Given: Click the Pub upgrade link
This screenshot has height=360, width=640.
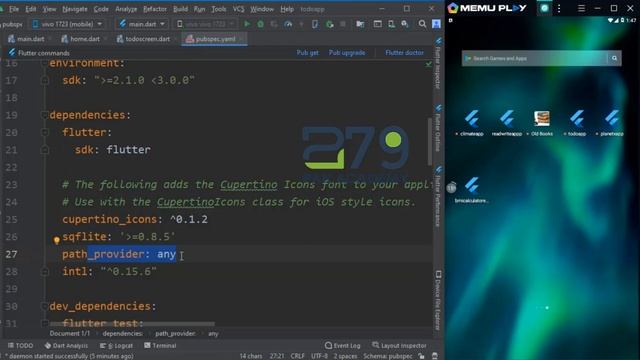Looking at the screenshot, I should point(347,53).
